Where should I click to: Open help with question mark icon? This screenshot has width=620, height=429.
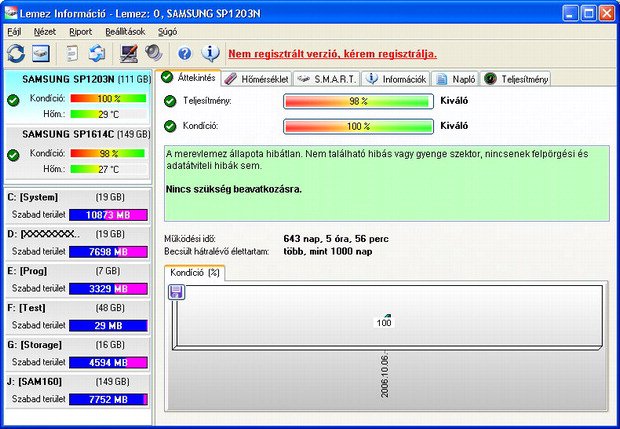click(184, 53)
